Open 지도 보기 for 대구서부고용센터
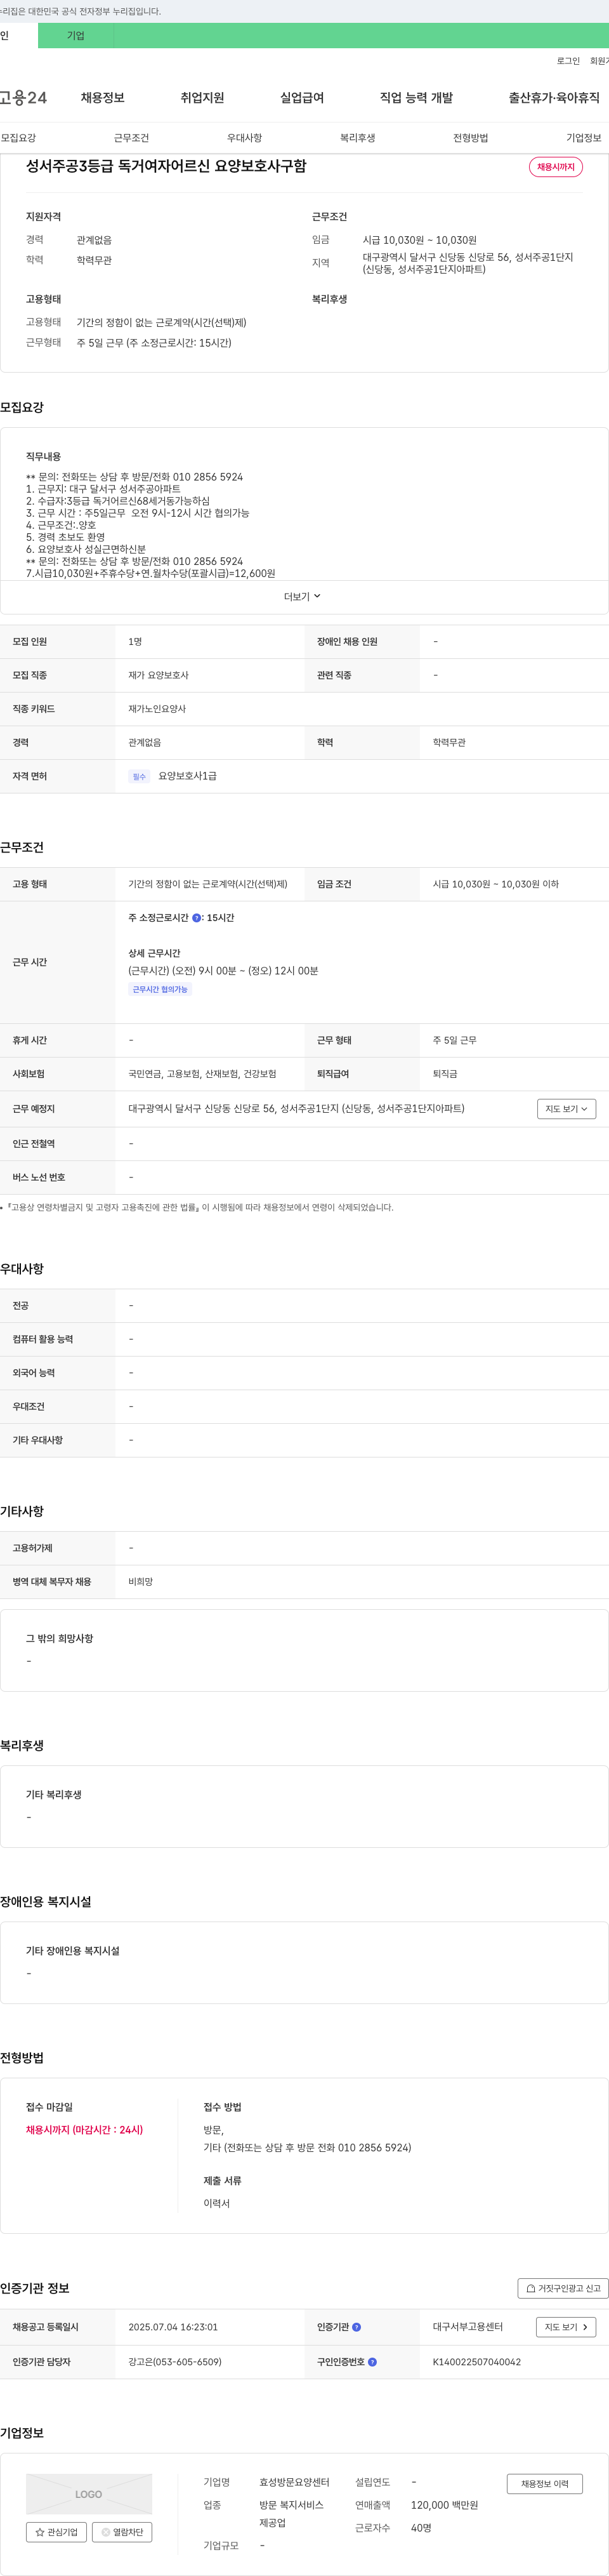The width and height of the screenshot is (609, 2576). tap(566, 2327)
